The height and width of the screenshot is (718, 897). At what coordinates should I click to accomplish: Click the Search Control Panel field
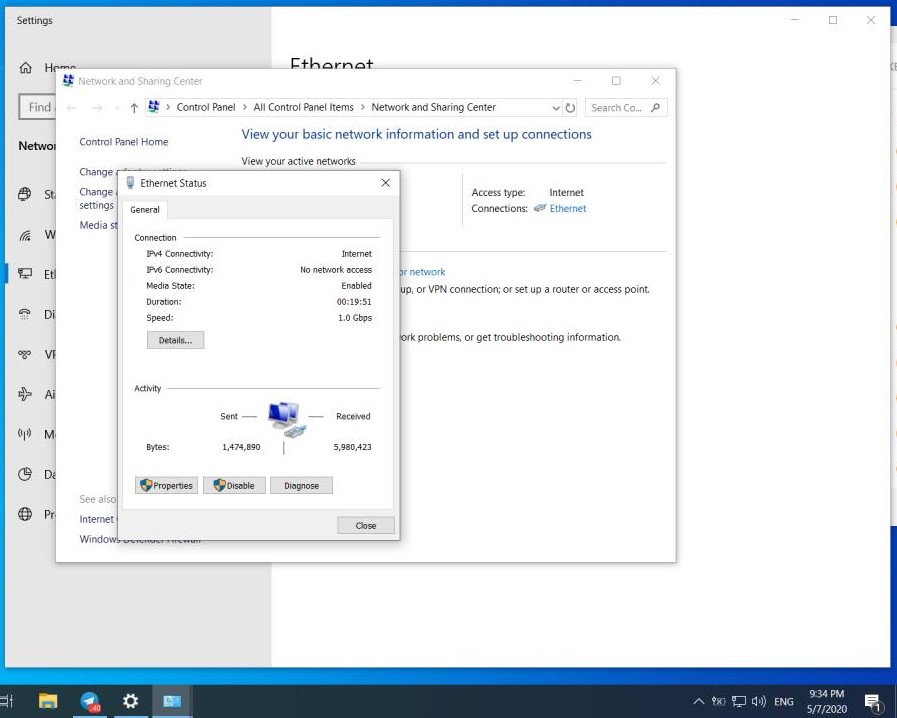(x=625, y=108)
